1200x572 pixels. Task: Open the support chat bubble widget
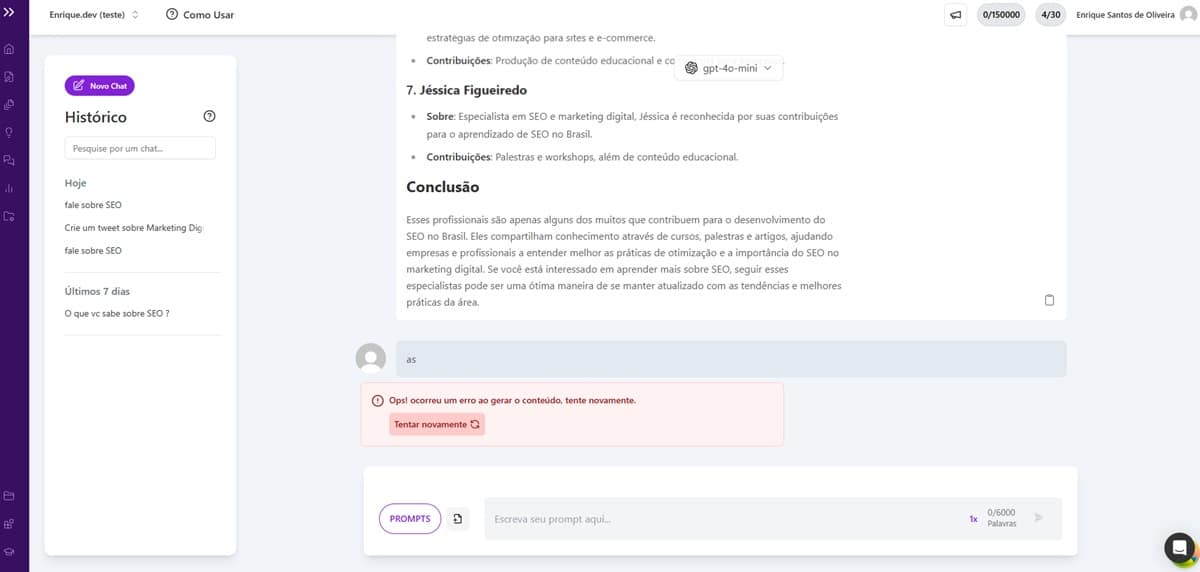[1179, 547]
